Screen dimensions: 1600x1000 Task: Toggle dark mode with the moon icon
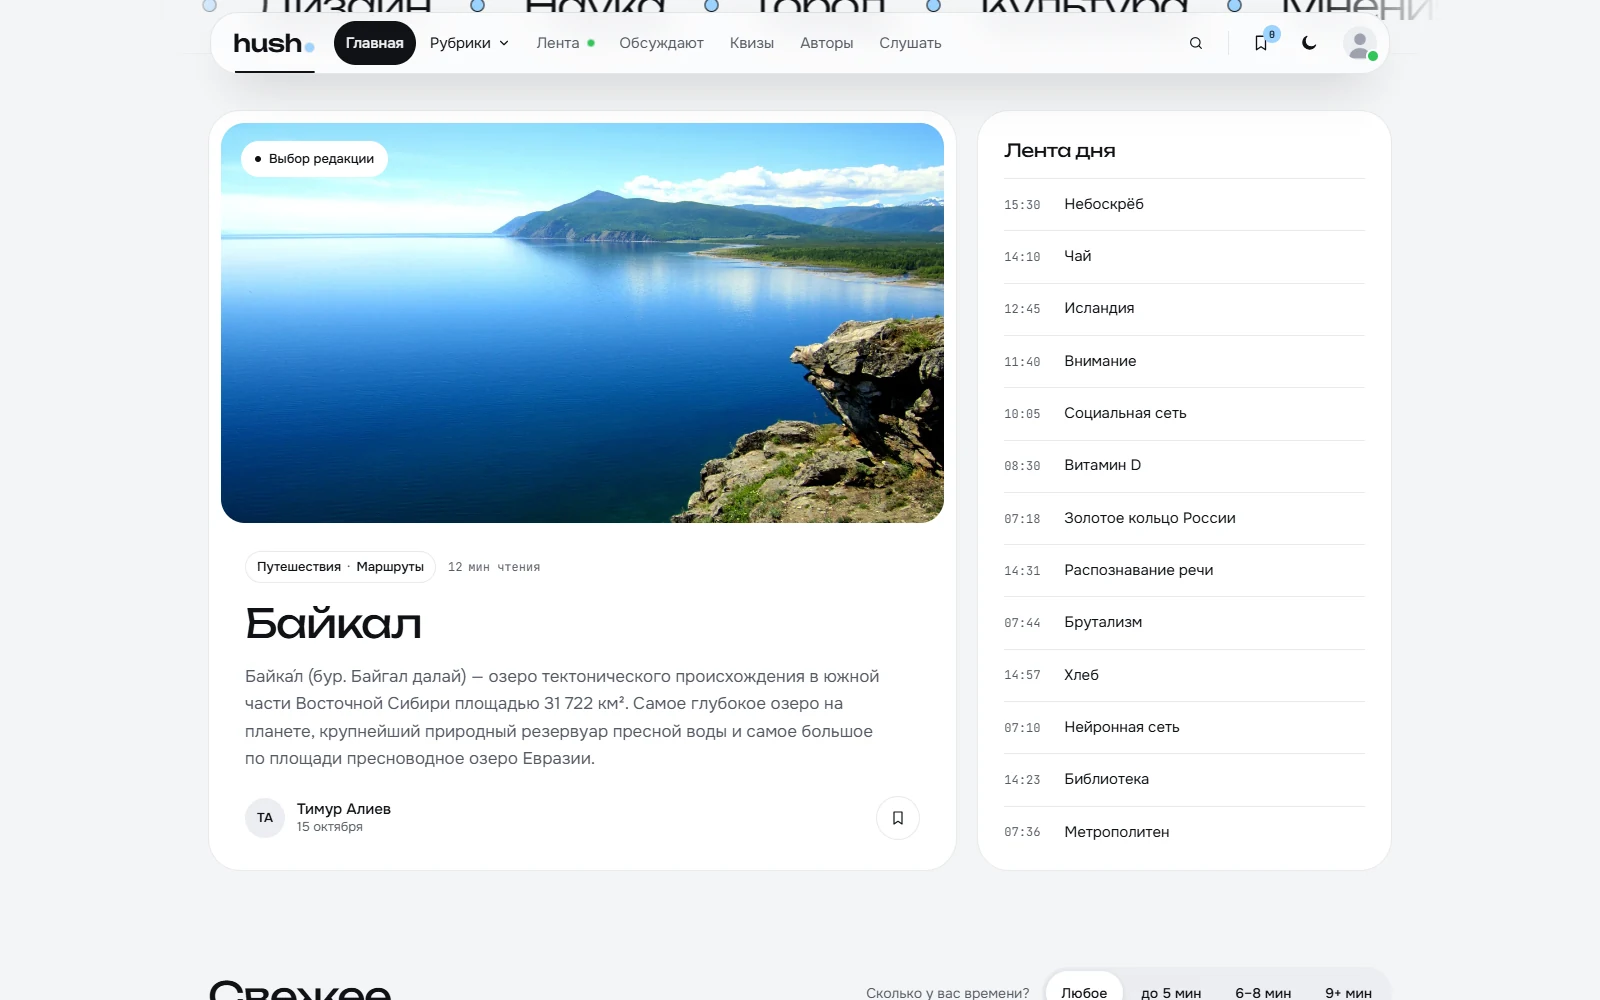(x=1309, y=43)
